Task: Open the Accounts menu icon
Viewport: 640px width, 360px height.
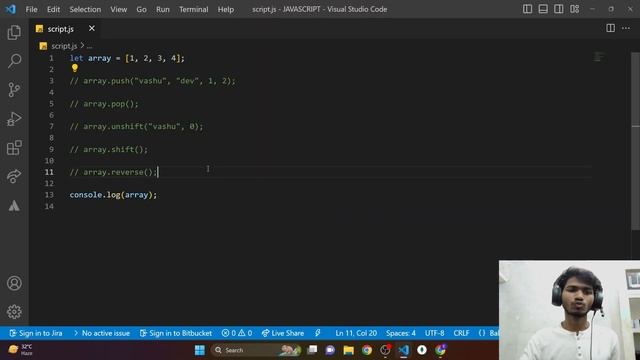Action: [14, 283]
